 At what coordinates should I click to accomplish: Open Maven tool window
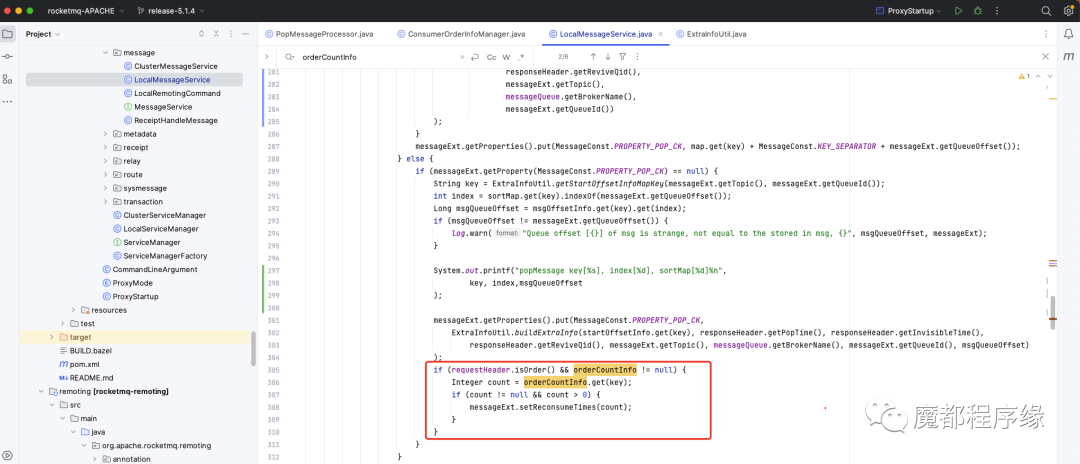click(x=1068, y=56)
